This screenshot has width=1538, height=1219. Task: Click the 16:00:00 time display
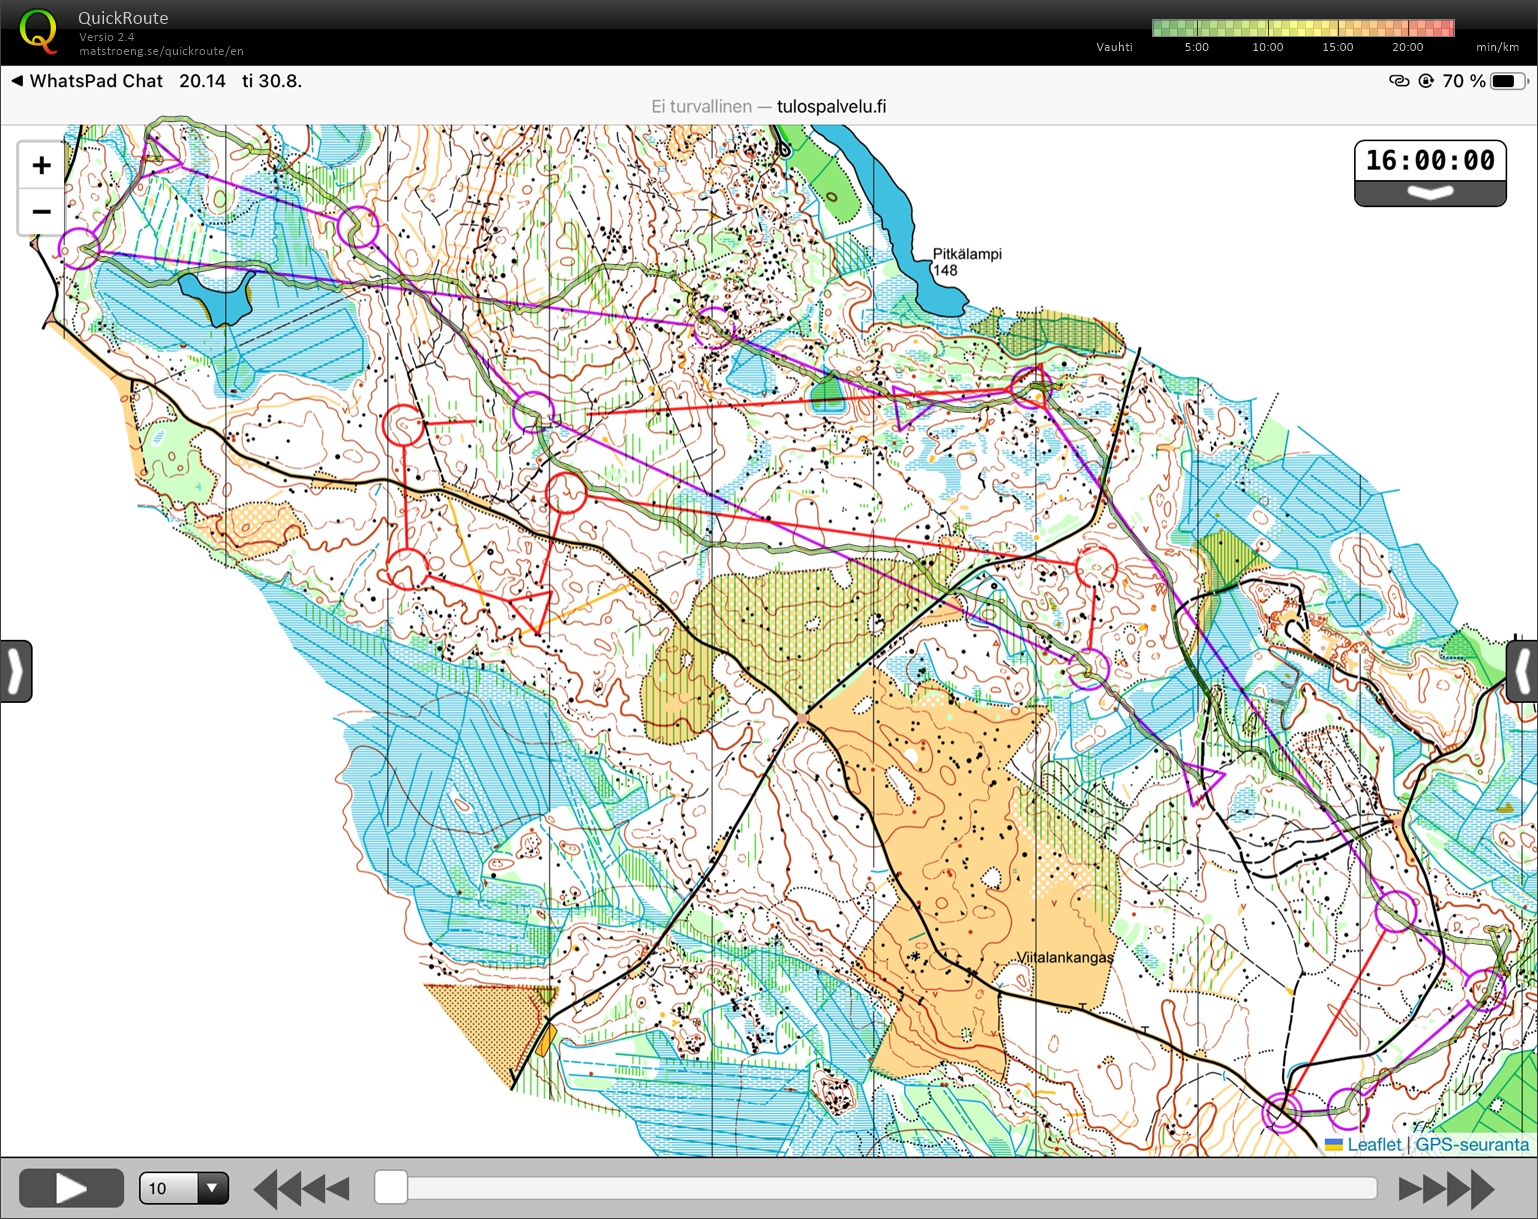point(1430,160)
